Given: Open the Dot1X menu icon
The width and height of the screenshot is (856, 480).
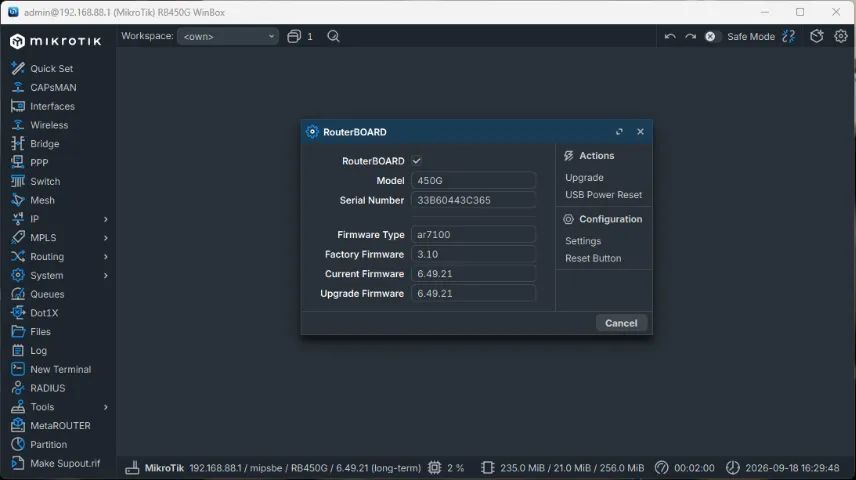Looking at the screenshot, I should pos(17,313).
